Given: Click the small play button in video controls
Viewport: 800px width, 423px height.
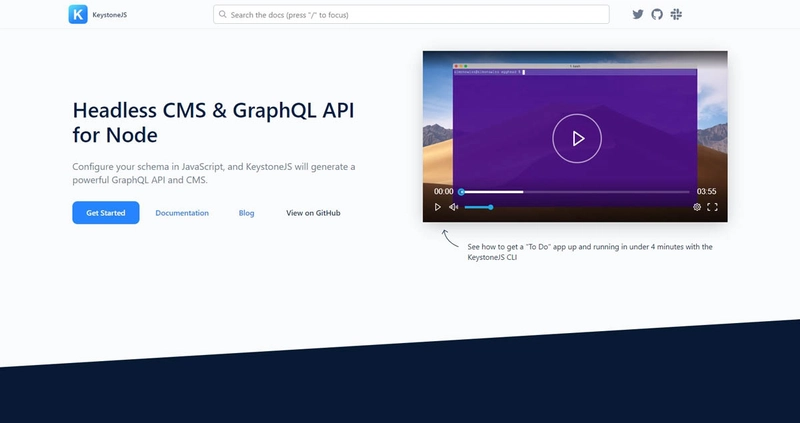Looking at the screenshot, I should (x=437, y=207).
